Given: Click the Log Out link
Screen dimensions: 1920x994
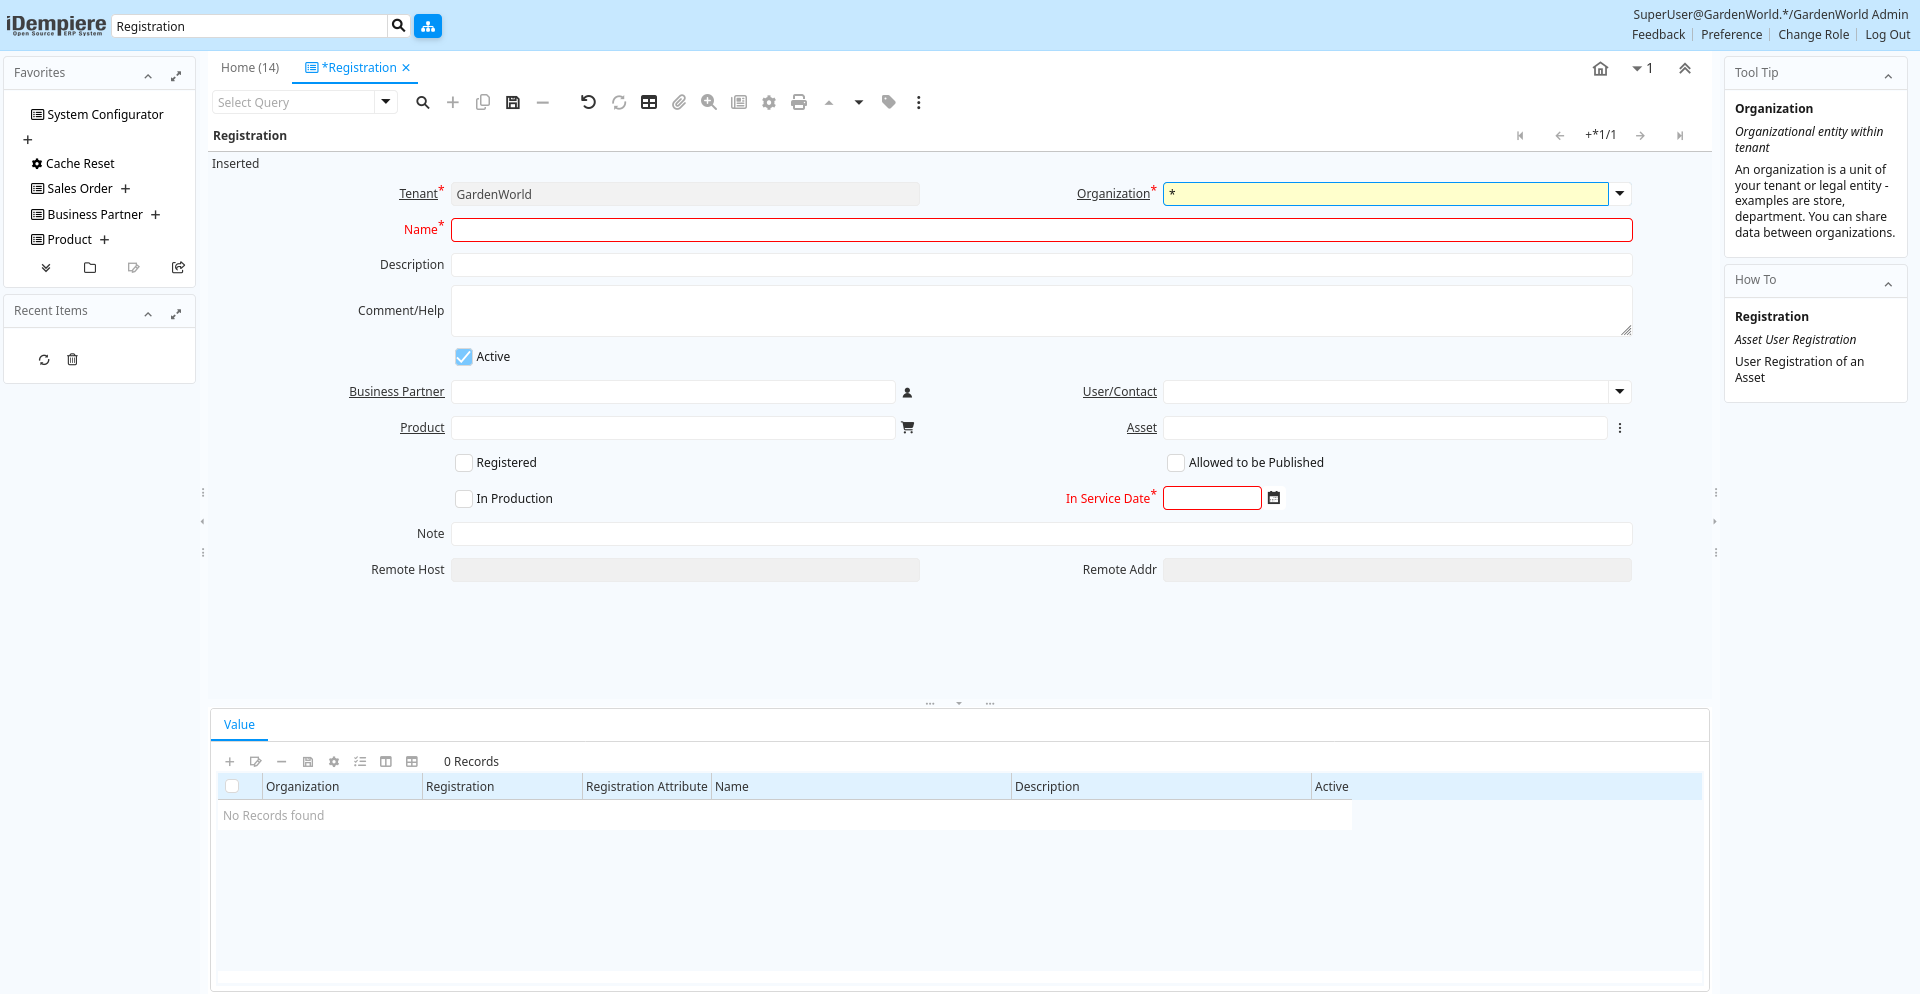Looking at the screenshot, I should point(1887,35).
